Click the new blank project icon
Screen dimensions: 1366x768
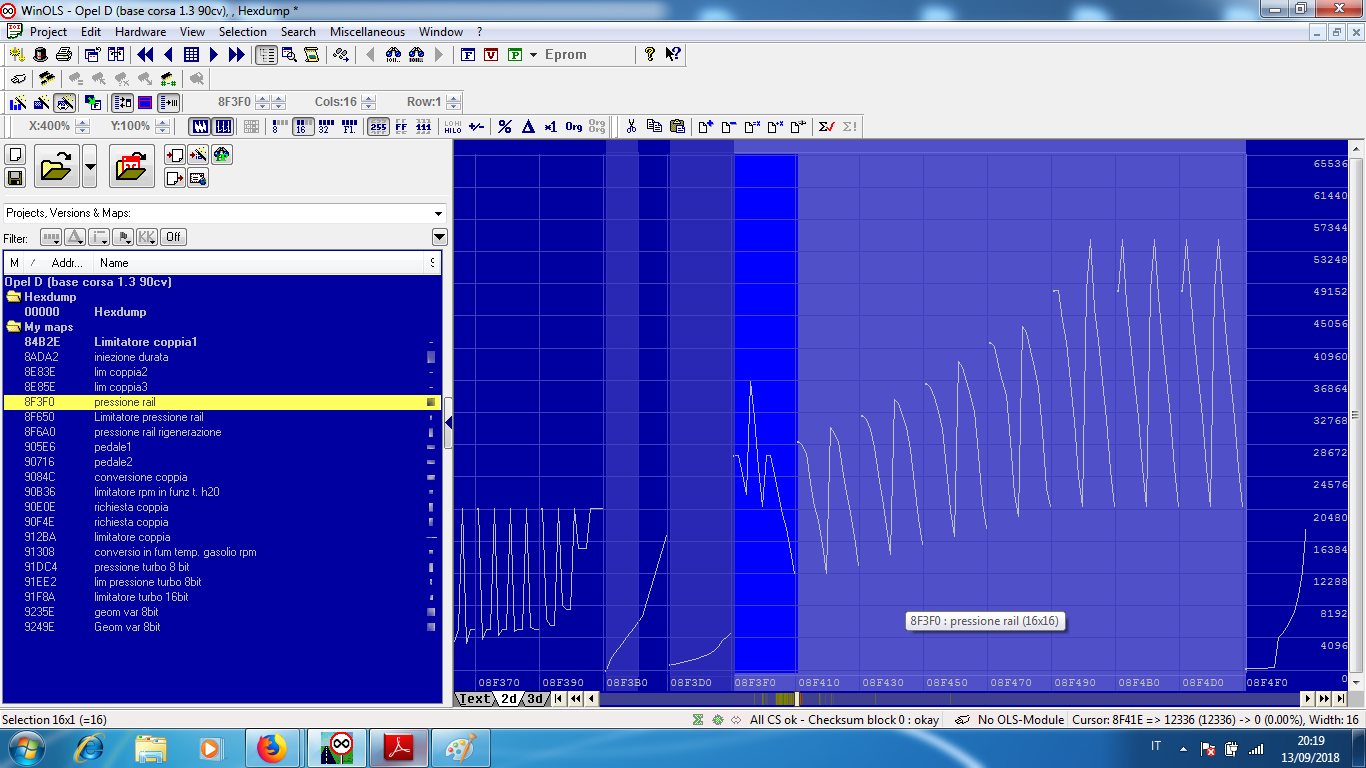(15, 155)
